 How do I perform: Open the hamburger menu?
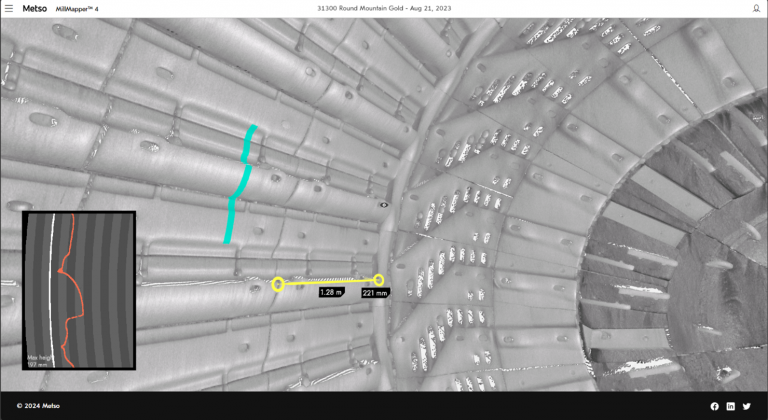[8, 8]
